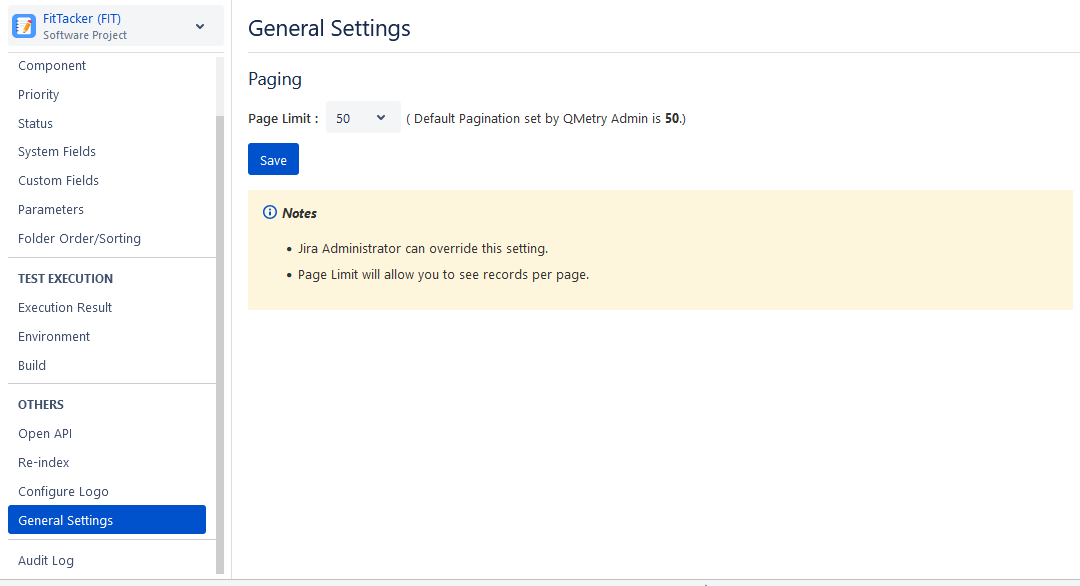Open the Open API page
1080x586 pixels.
click(45, 434)
